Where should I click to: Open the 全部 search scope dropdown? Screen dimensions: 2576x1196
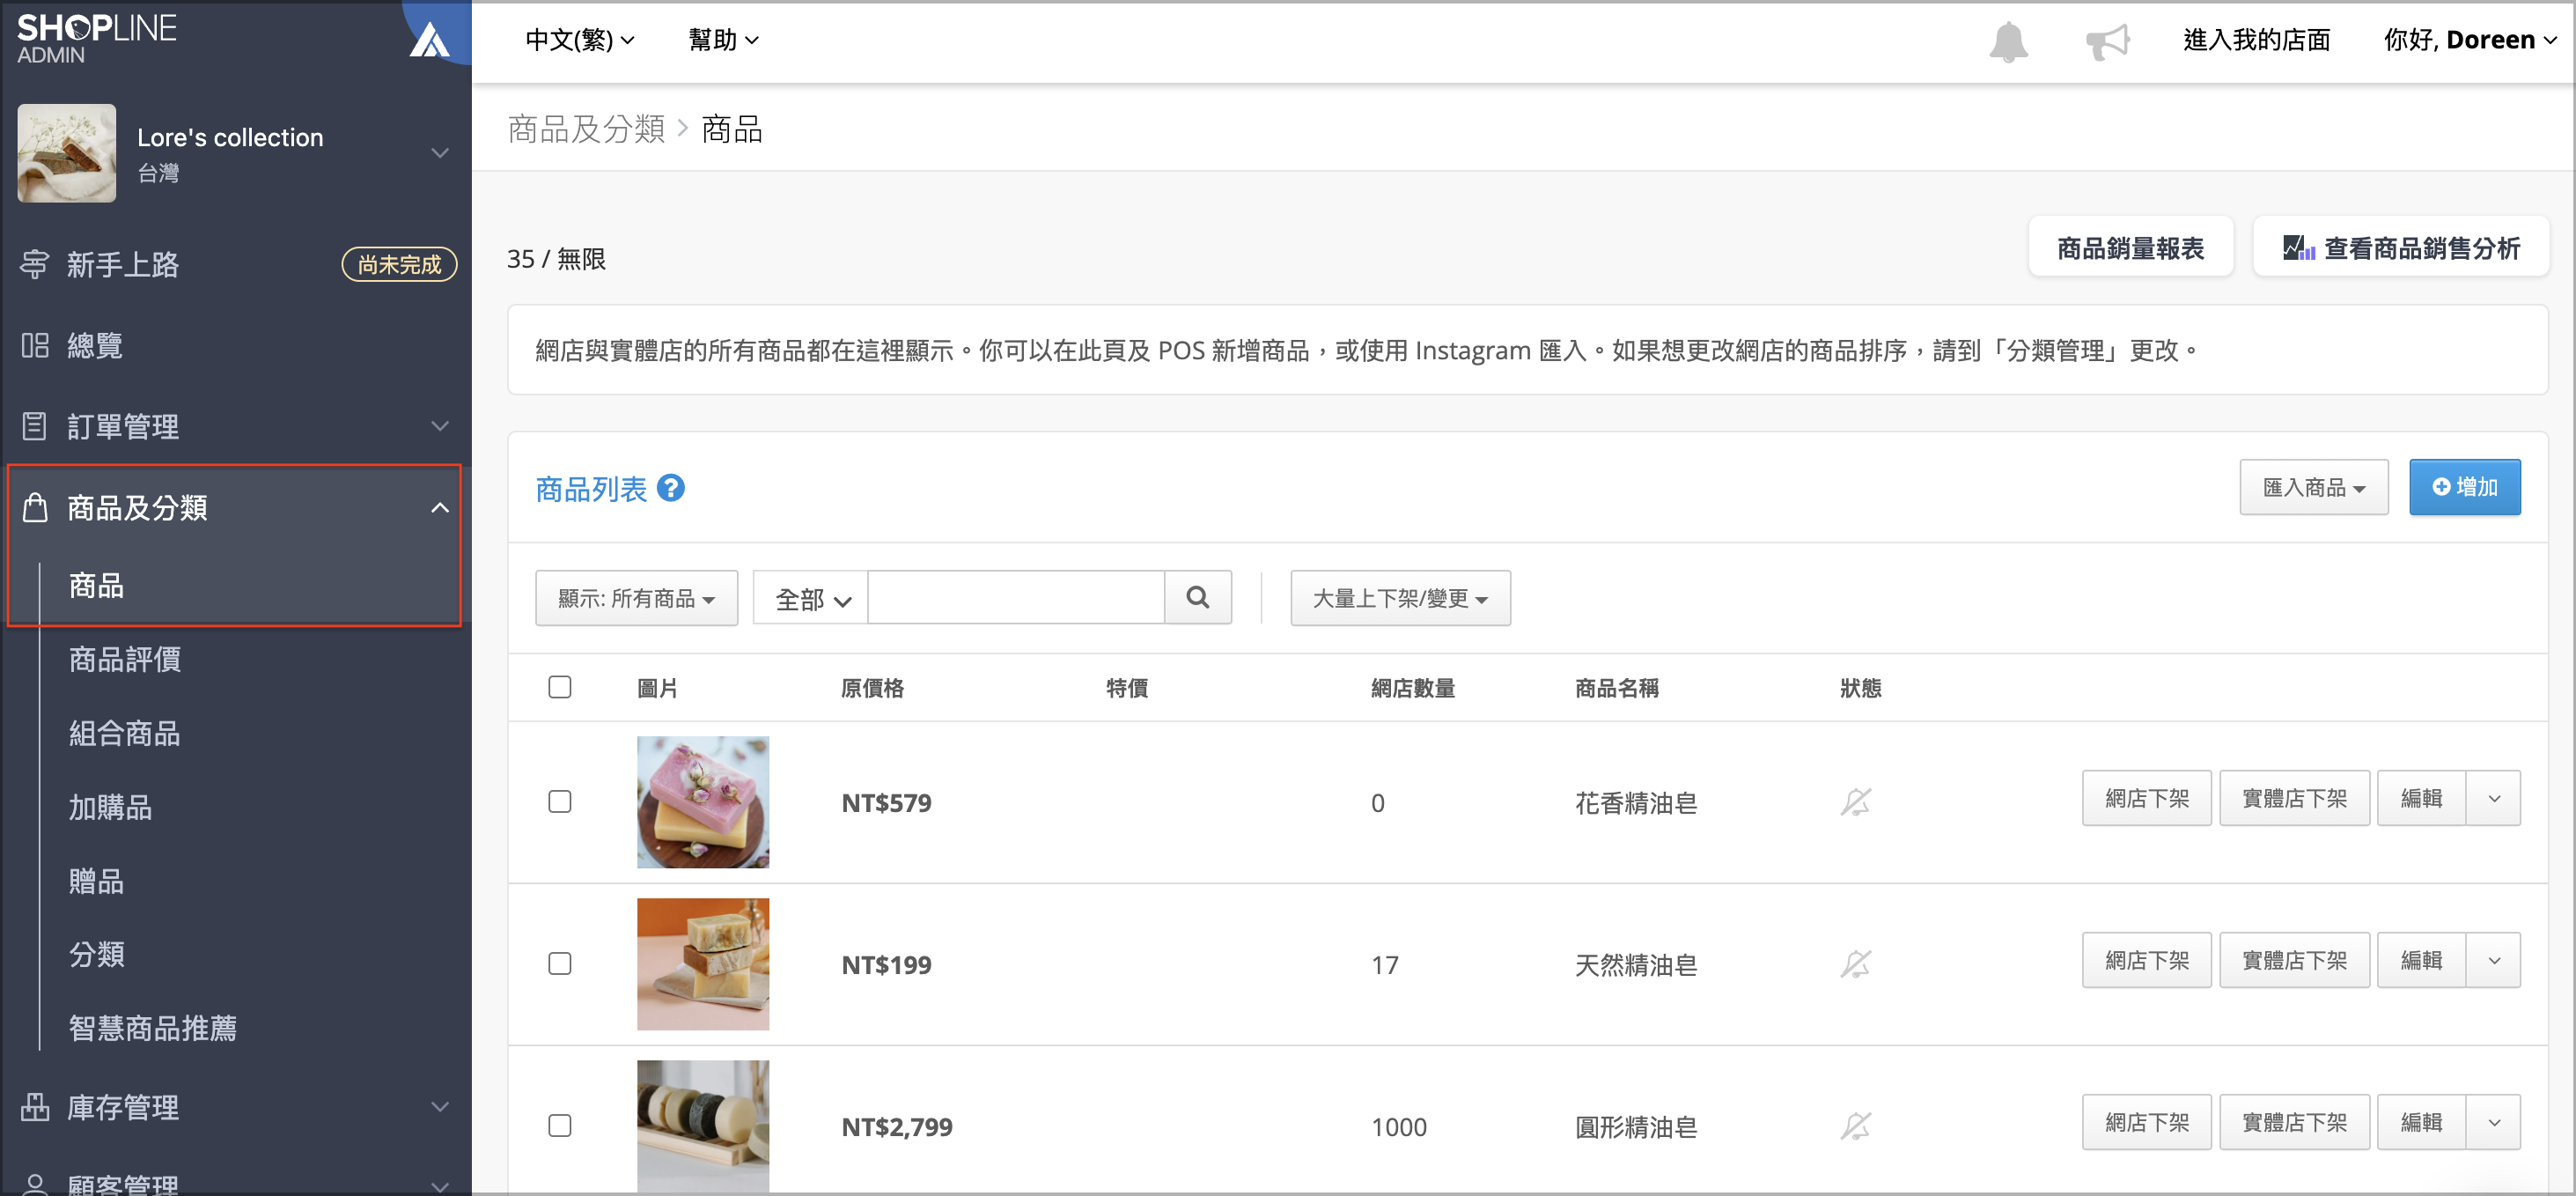811,598
